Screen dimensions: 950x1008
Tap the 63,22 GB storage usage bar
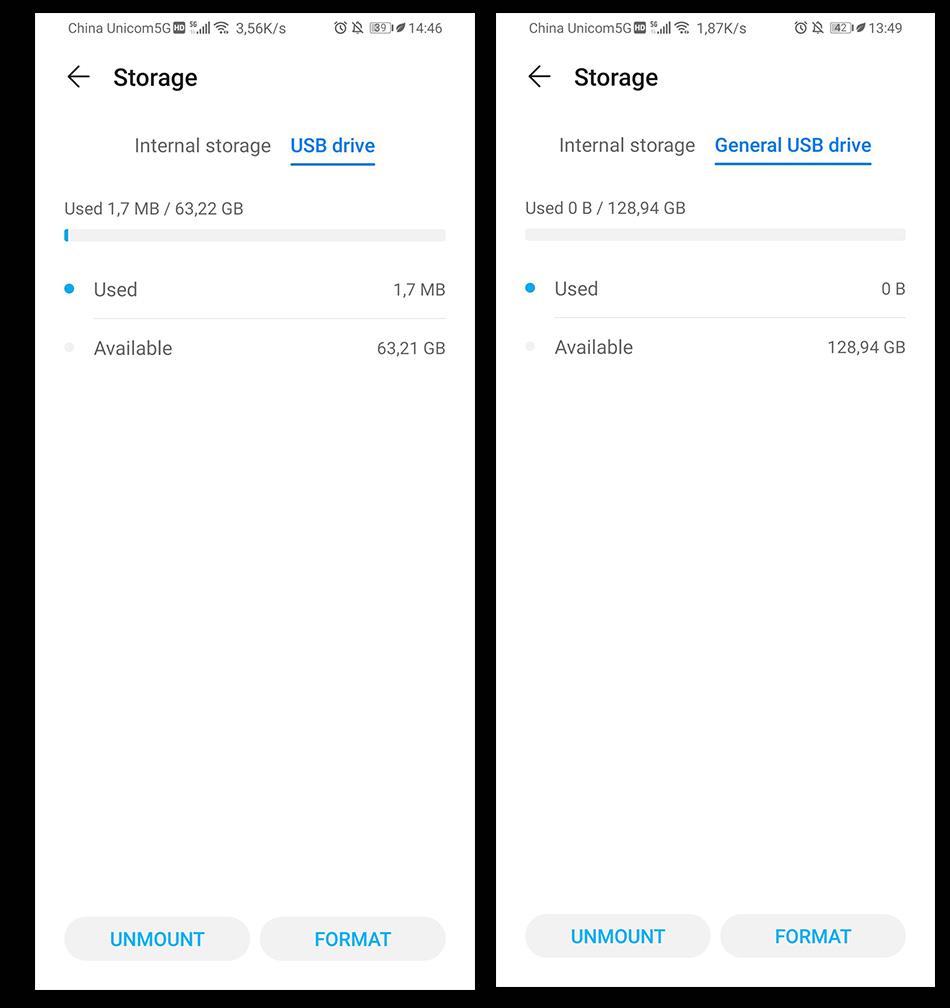pyautogui.click(x=255, y=236)
